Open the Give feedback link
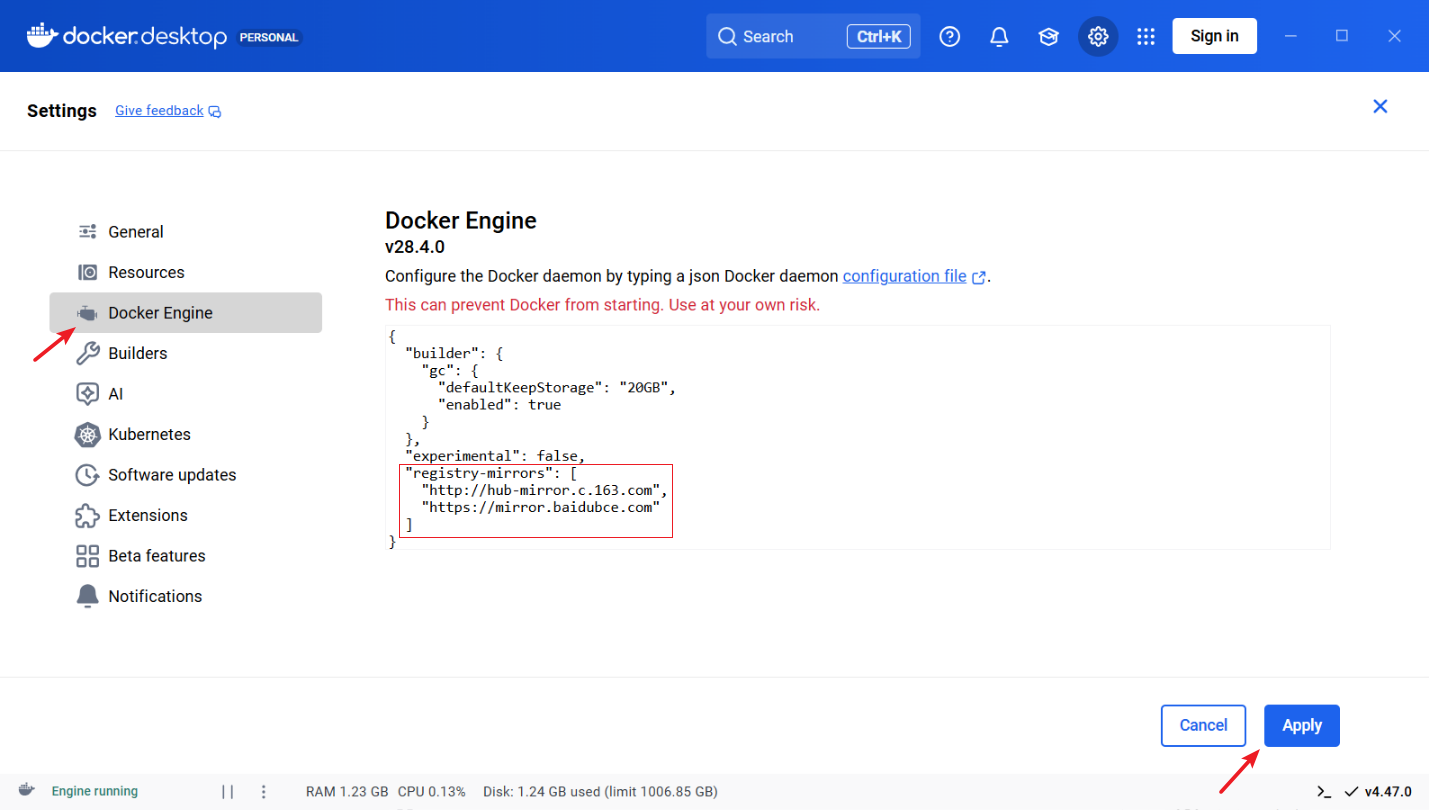 159,111
